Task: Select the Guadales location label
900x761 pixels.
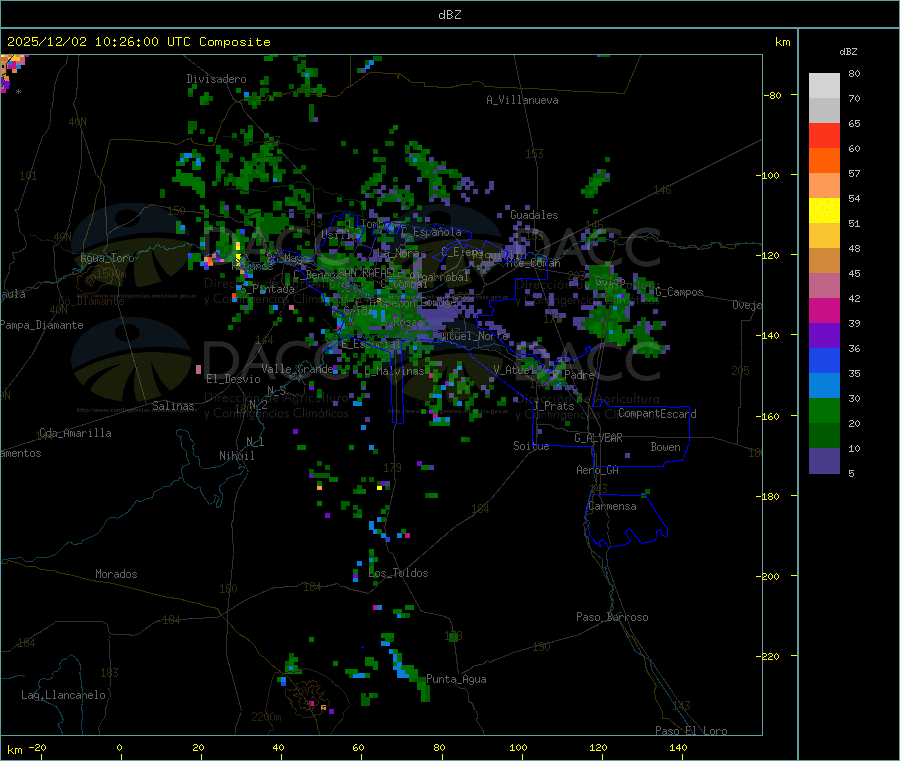Action: click(534, 215)
